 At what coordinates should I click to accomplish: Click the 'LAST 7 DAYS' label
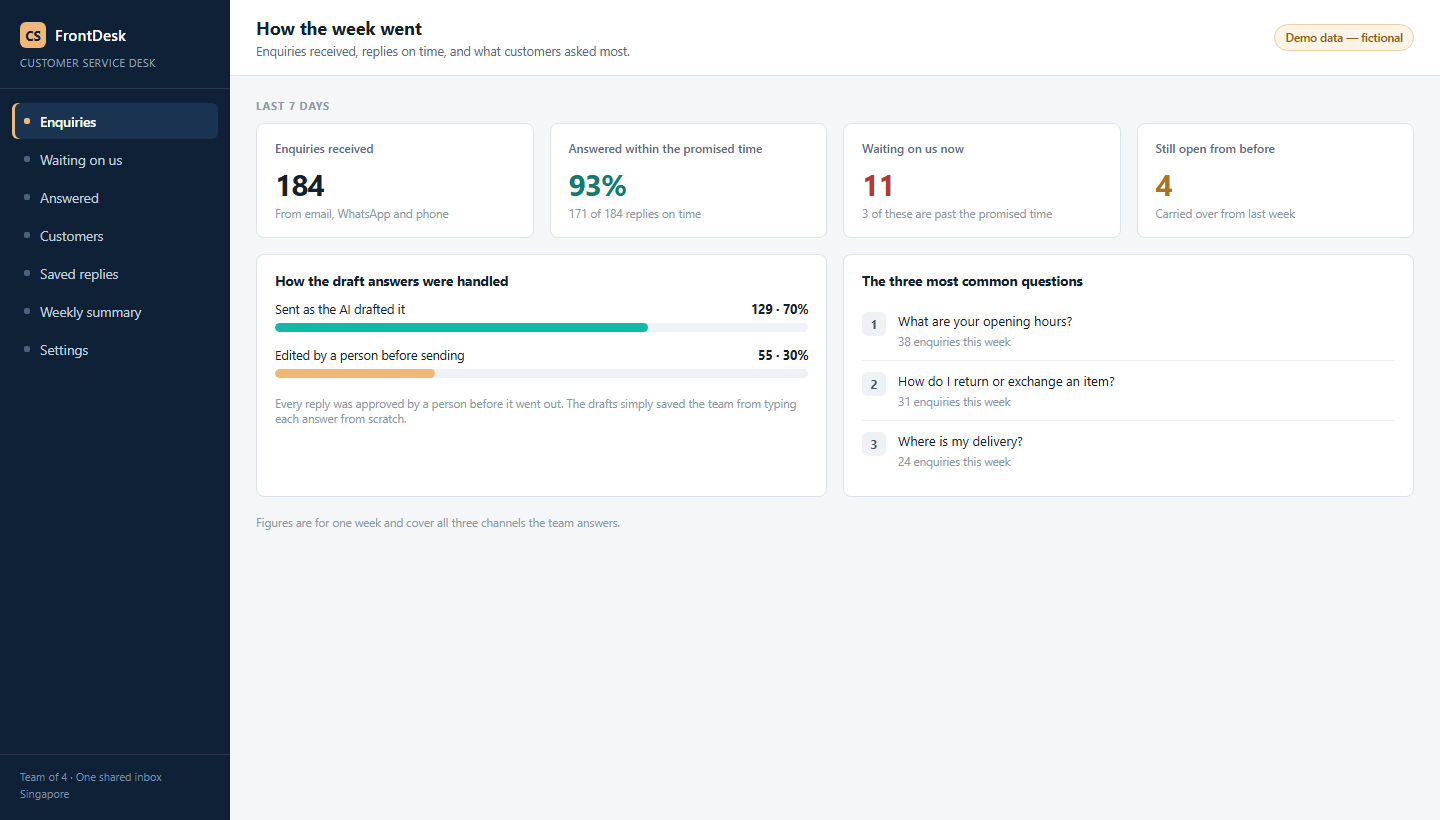coord(293,106)
